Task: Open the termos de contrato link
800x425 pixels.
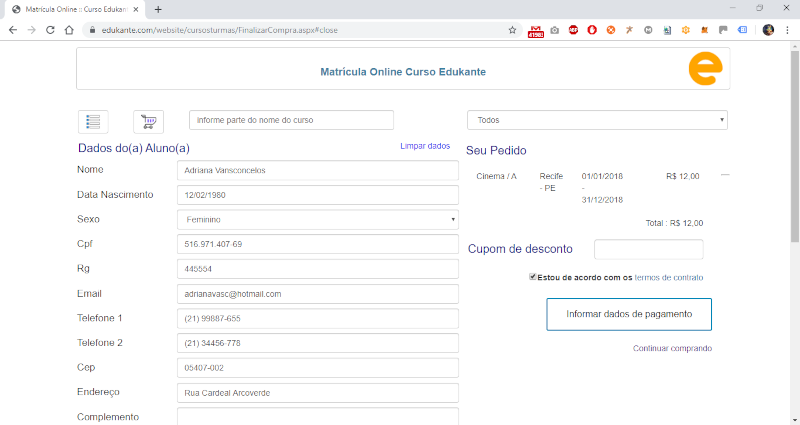Action: (x=669, y=278)
